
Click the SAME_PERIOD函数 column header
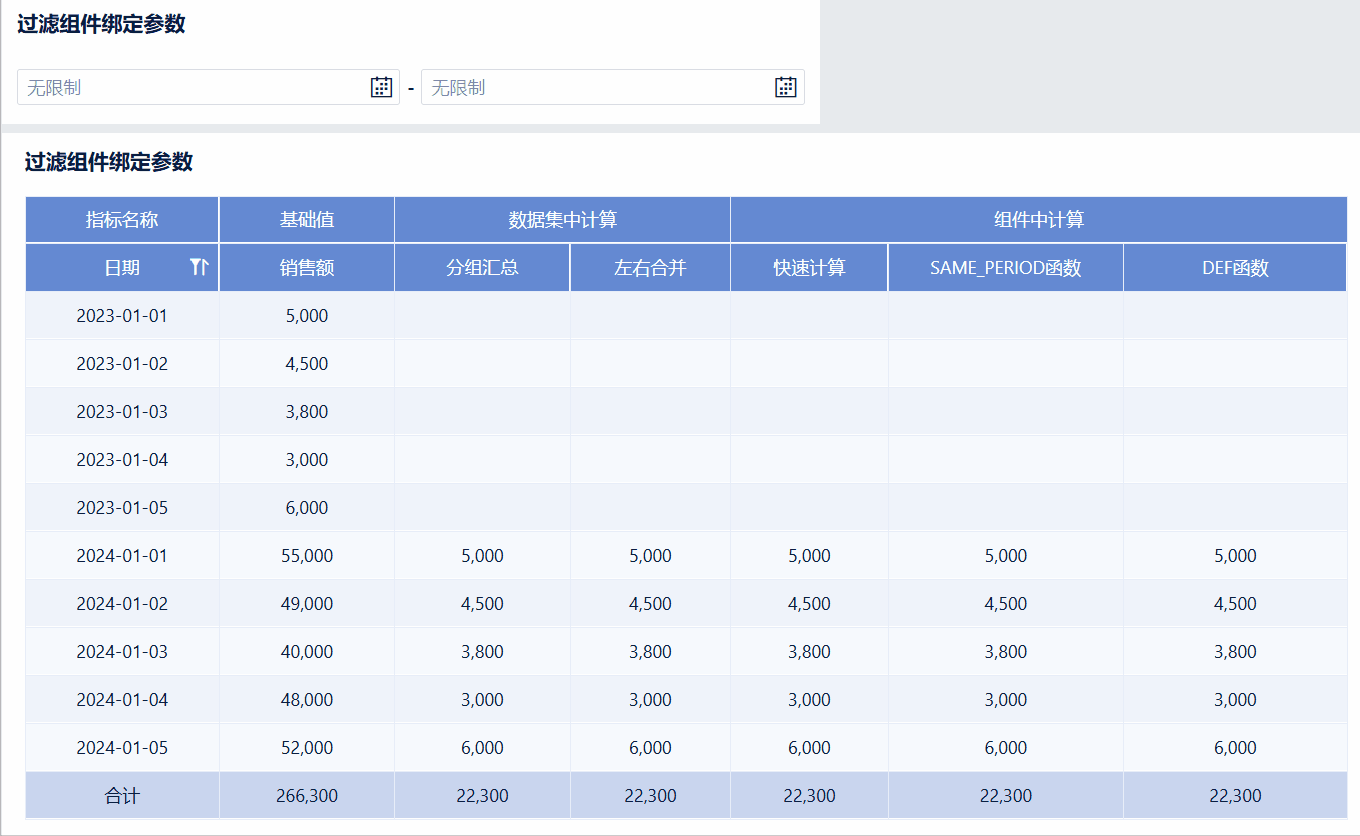click(x=1005, y=268)
